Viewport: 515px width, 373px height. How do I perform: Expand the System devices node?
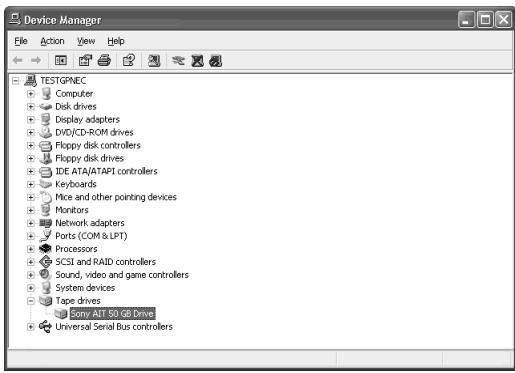coord(30,288)
